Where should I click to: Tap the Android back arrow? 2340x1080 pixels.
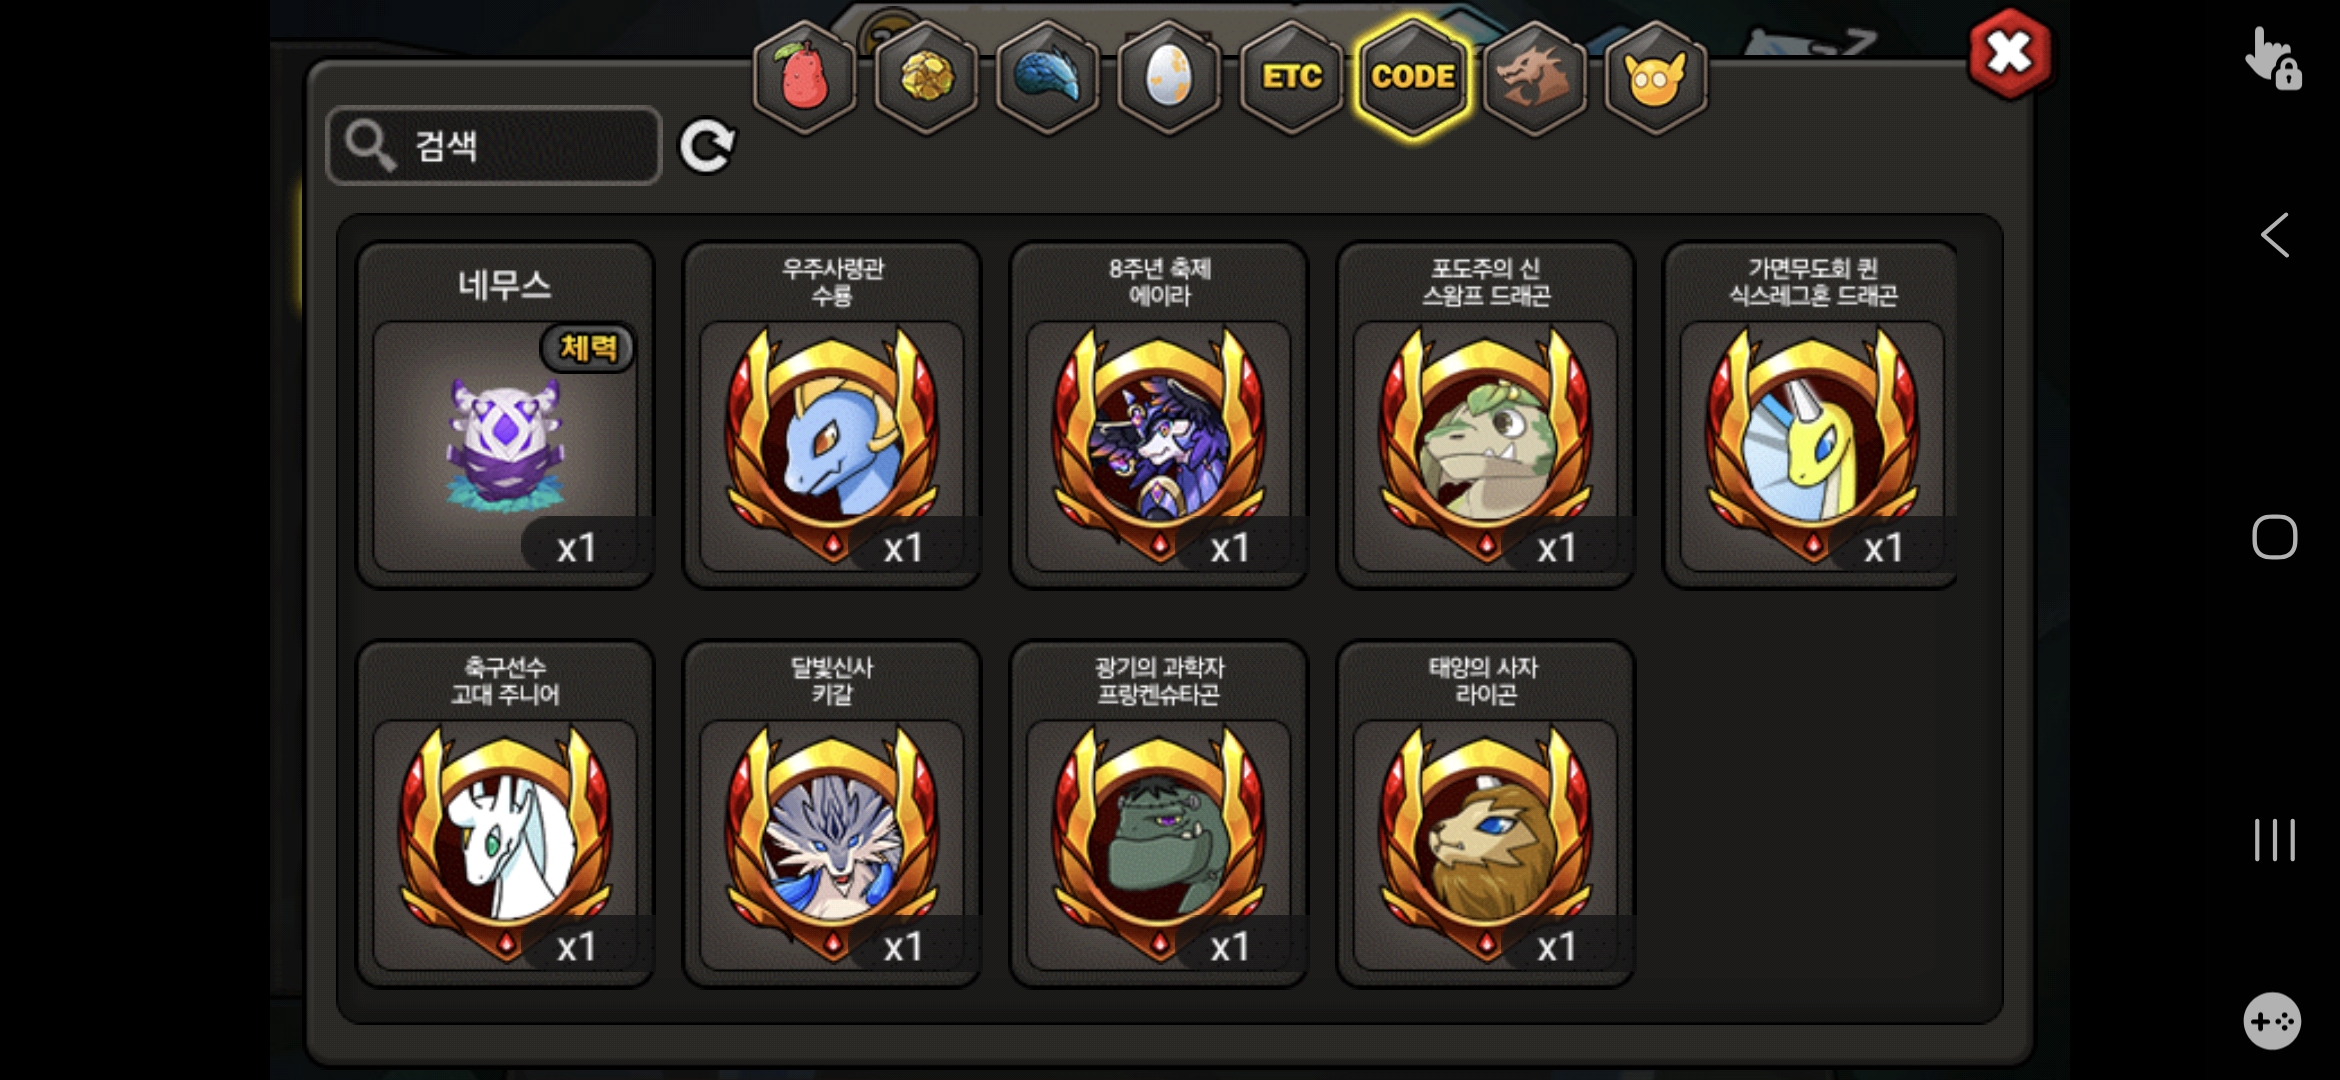(x=2275, y=236)
